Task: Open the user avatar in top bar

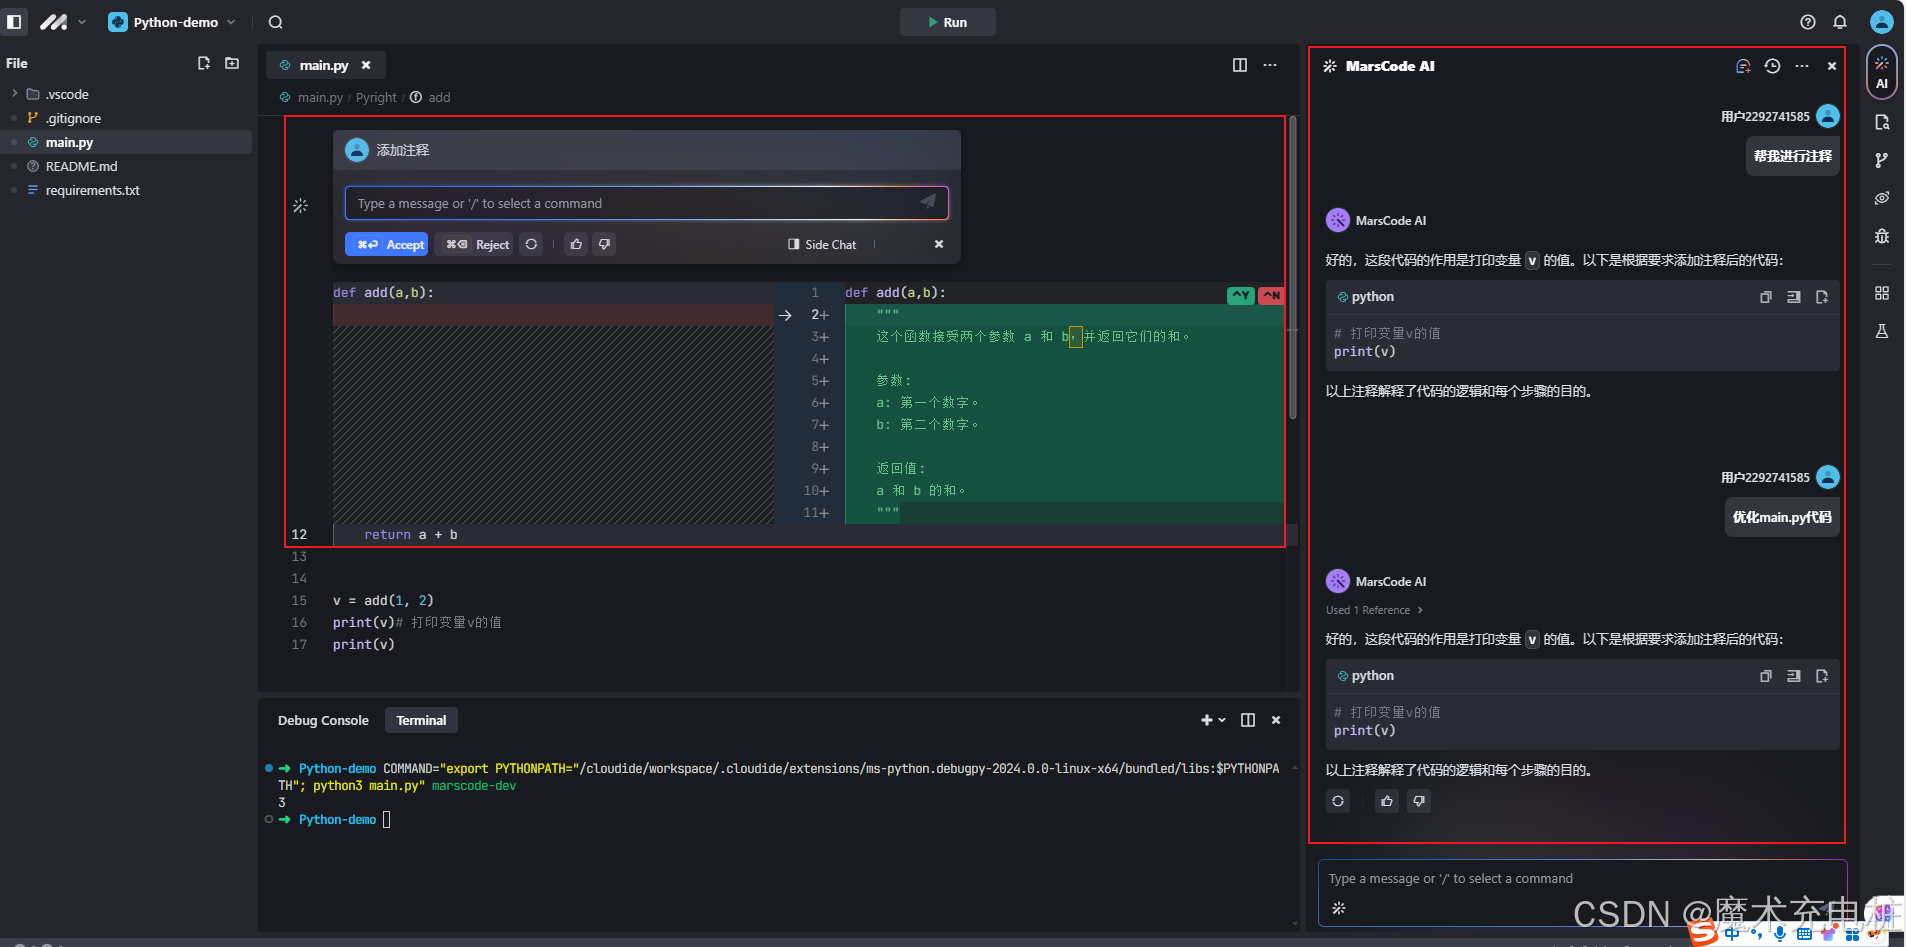Action: tap(1882, 22)
